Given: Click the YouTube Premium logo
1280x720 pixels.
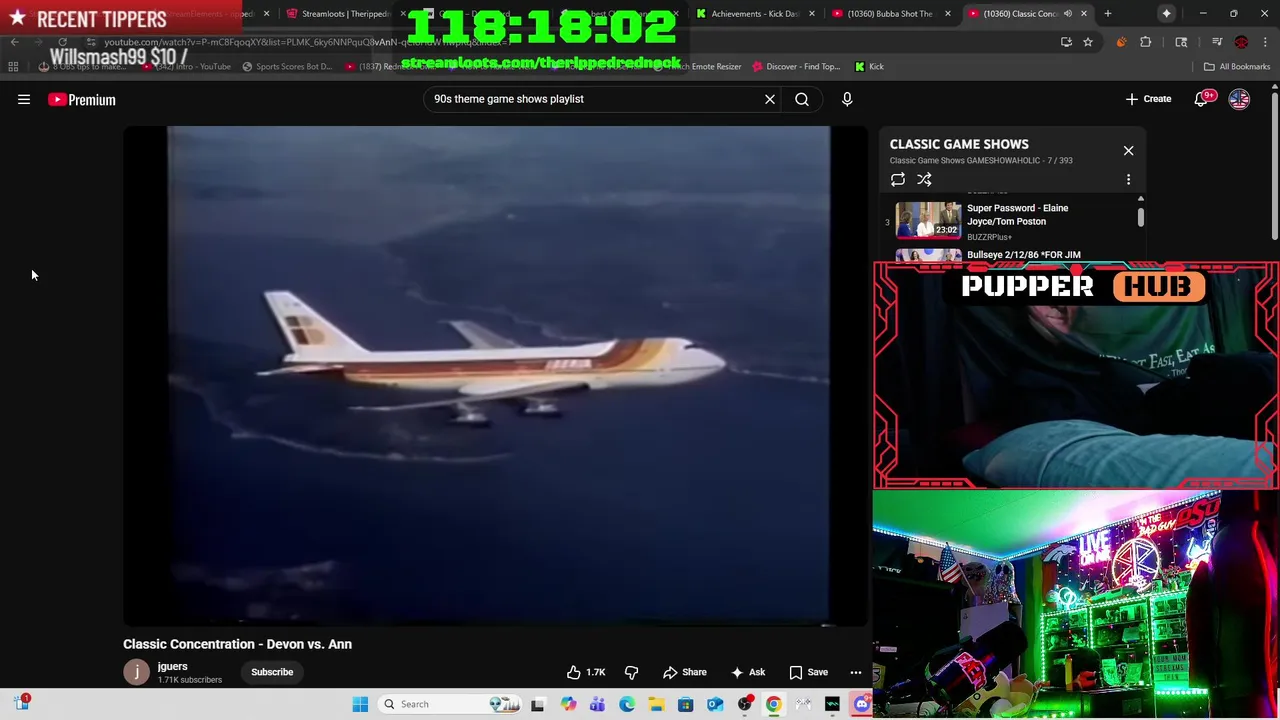Looking at the screenshot, I should tap(82, 100).
